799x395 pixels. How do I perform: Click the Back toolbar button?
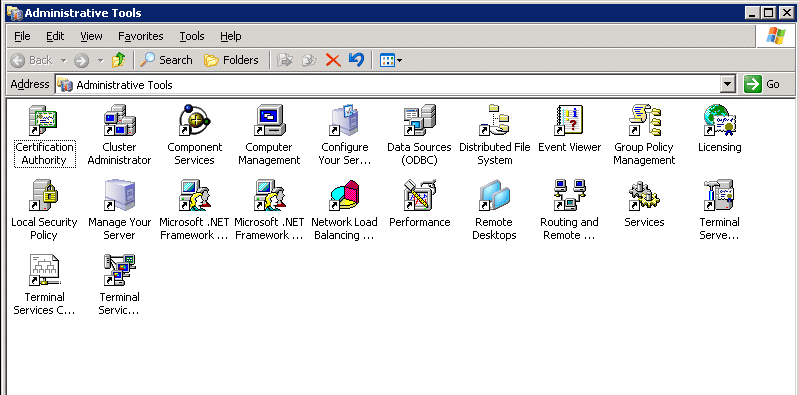(32, 60)
